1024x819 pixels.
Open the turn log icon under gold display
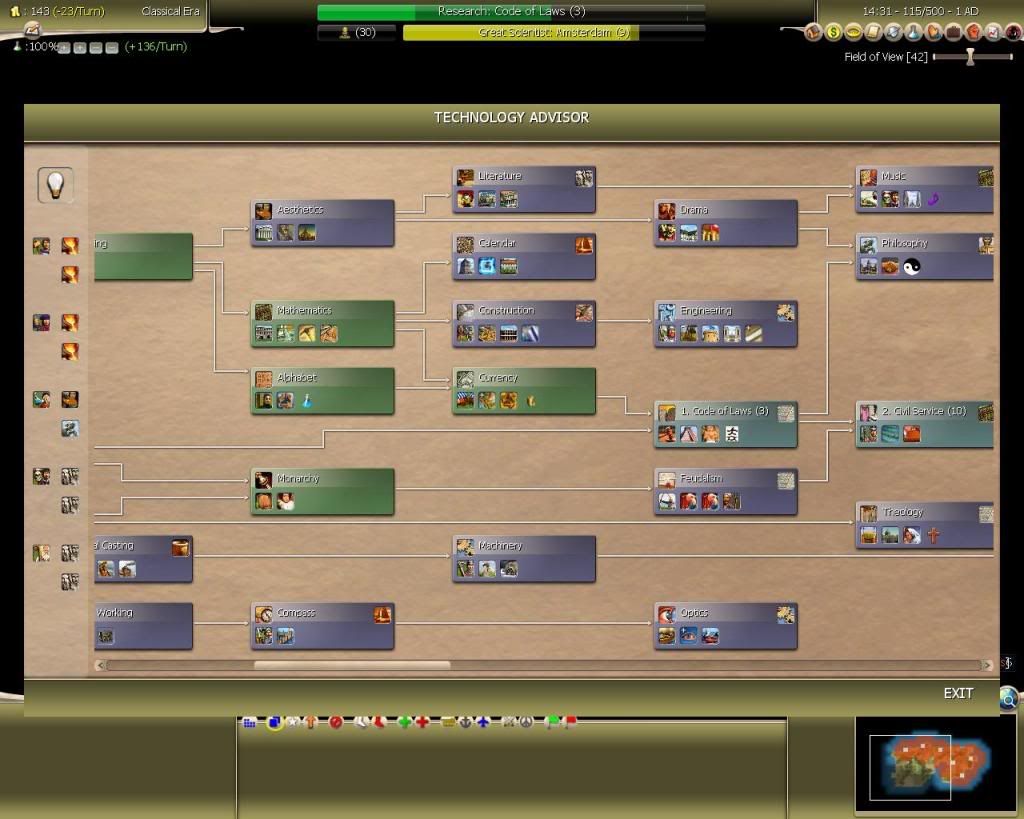click(x=32, y=29)
